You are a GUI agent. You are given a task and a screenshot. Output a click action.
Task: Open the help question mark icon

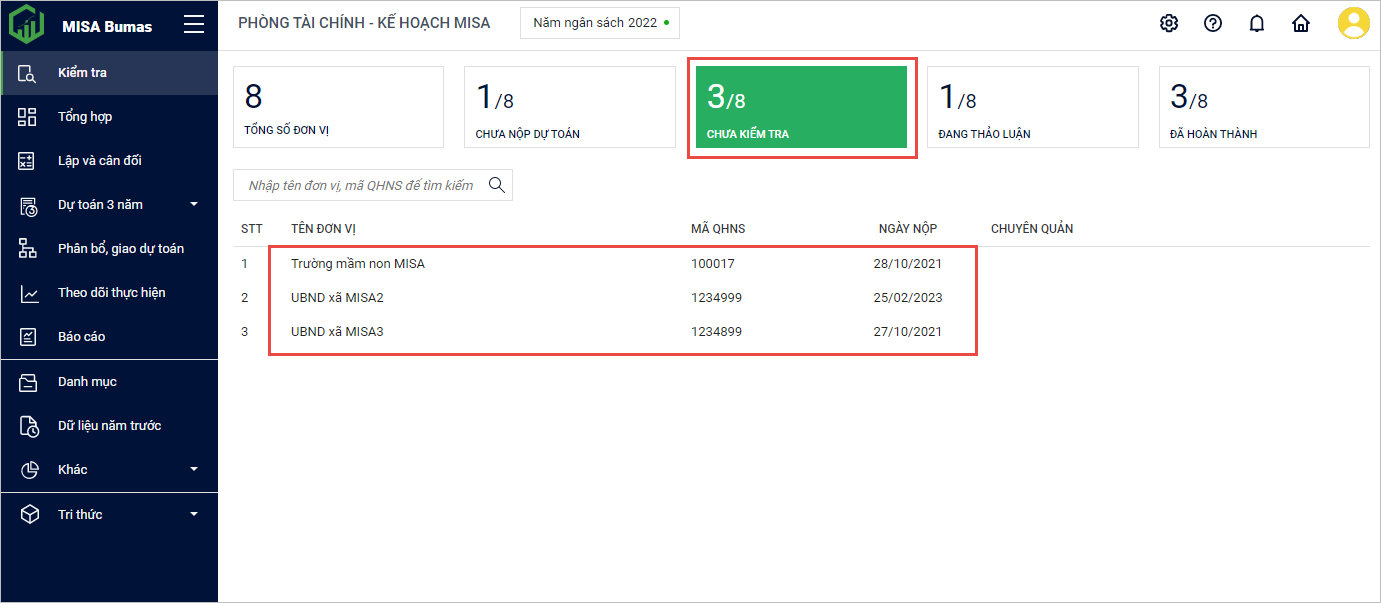coord(1213,24)
